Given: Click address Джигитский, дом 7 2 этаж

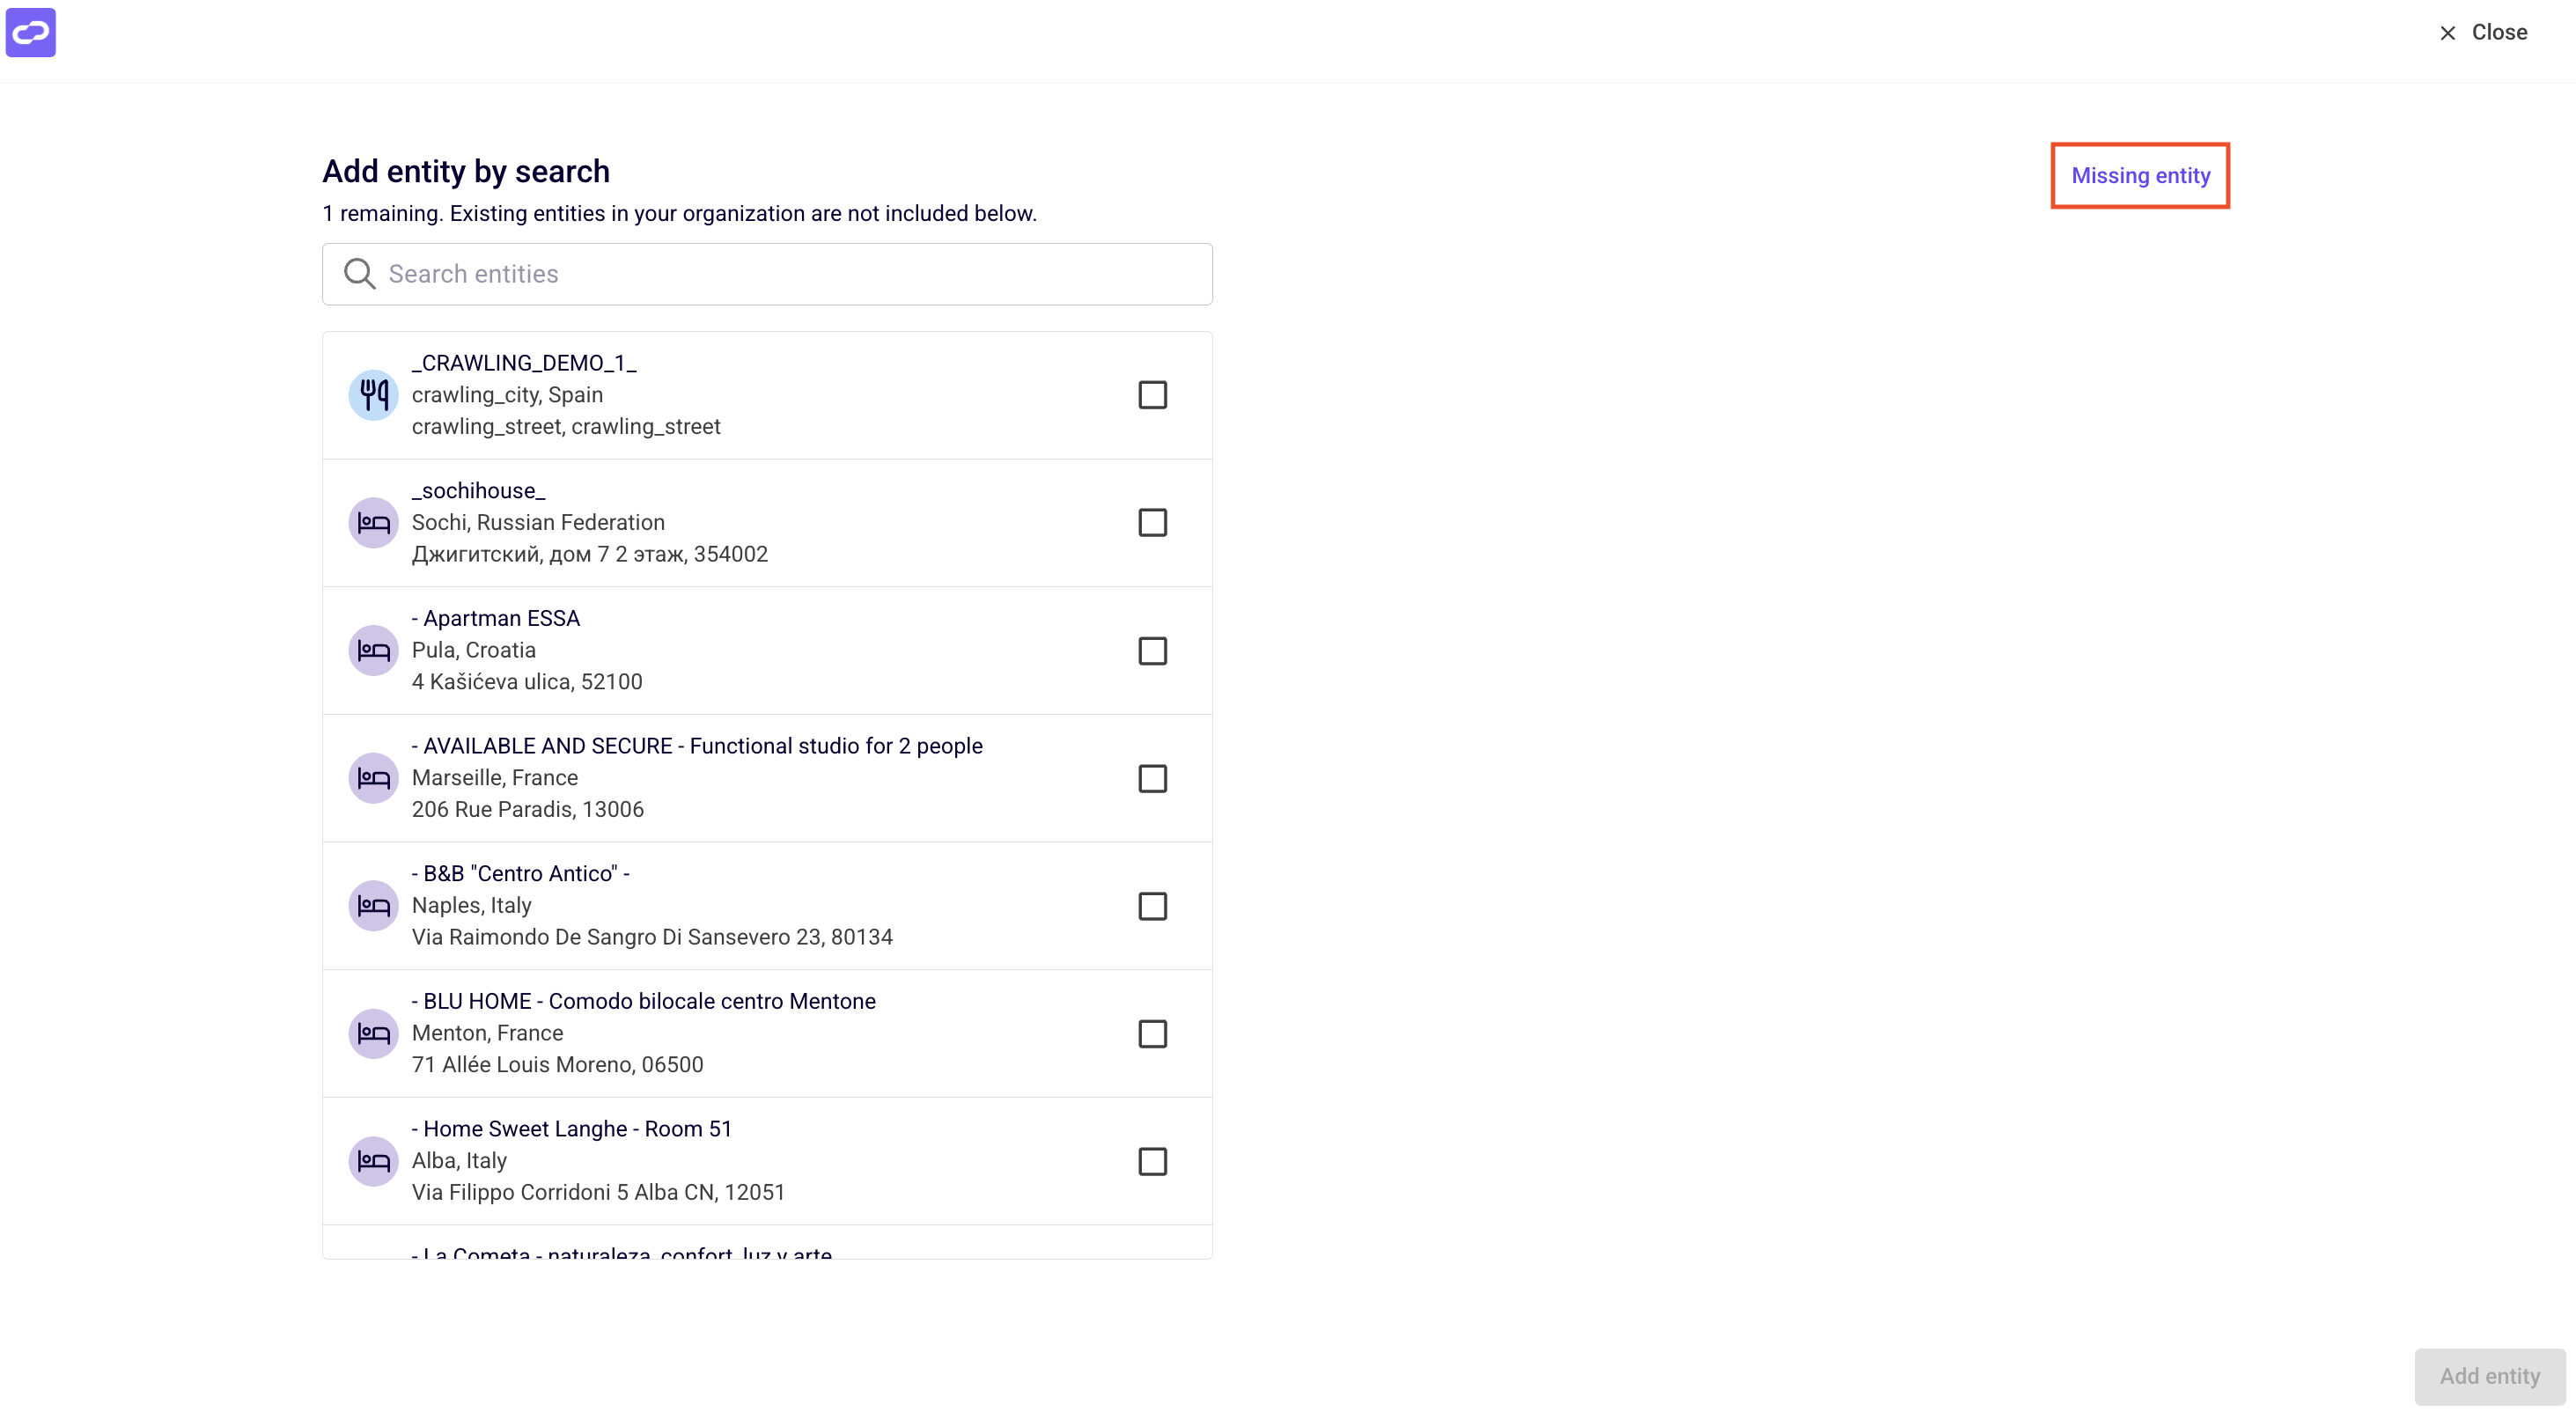Looking at the screenshot, I should click(x=590, y=555).
